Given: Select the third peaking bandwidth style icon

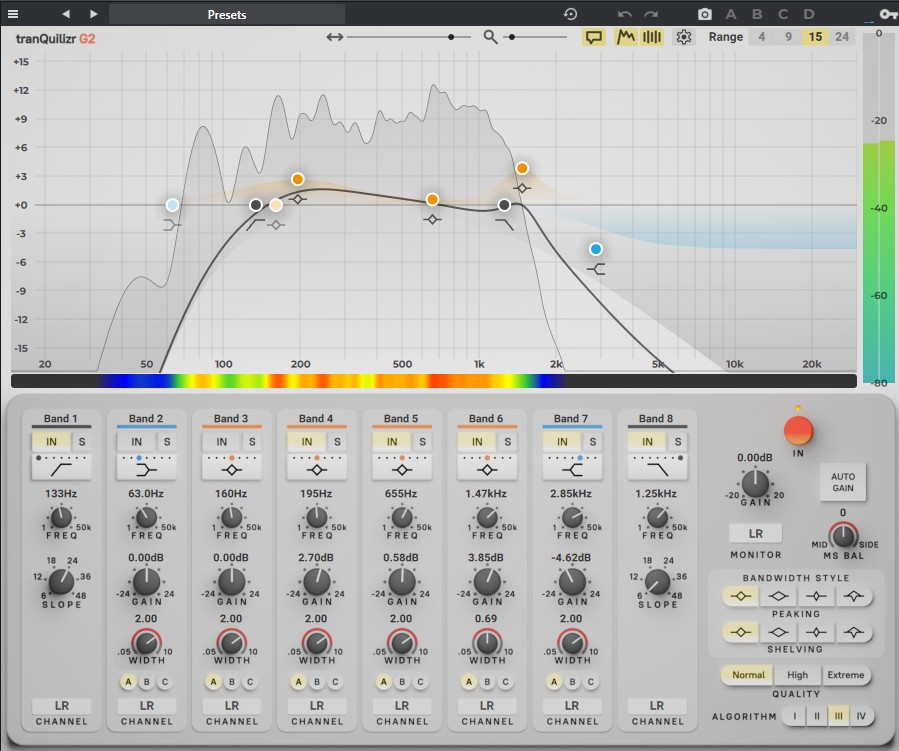Looking at the screenshot, I should (x=816, y=596).
